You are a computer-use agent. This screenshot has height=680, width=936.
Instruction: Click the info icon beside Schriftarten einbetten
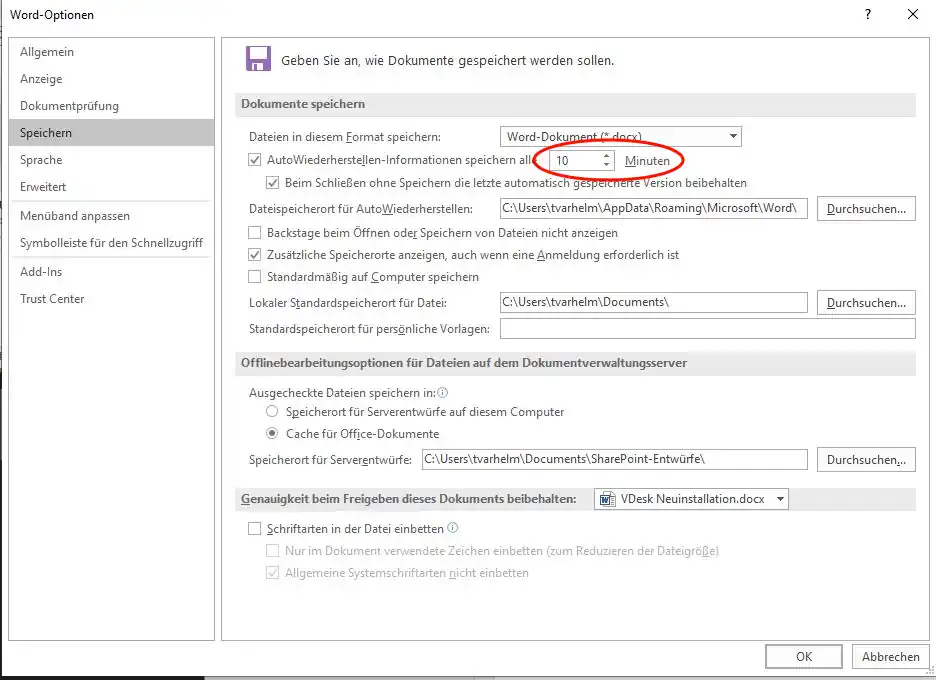pyautogui.click(x=453, y=528)
